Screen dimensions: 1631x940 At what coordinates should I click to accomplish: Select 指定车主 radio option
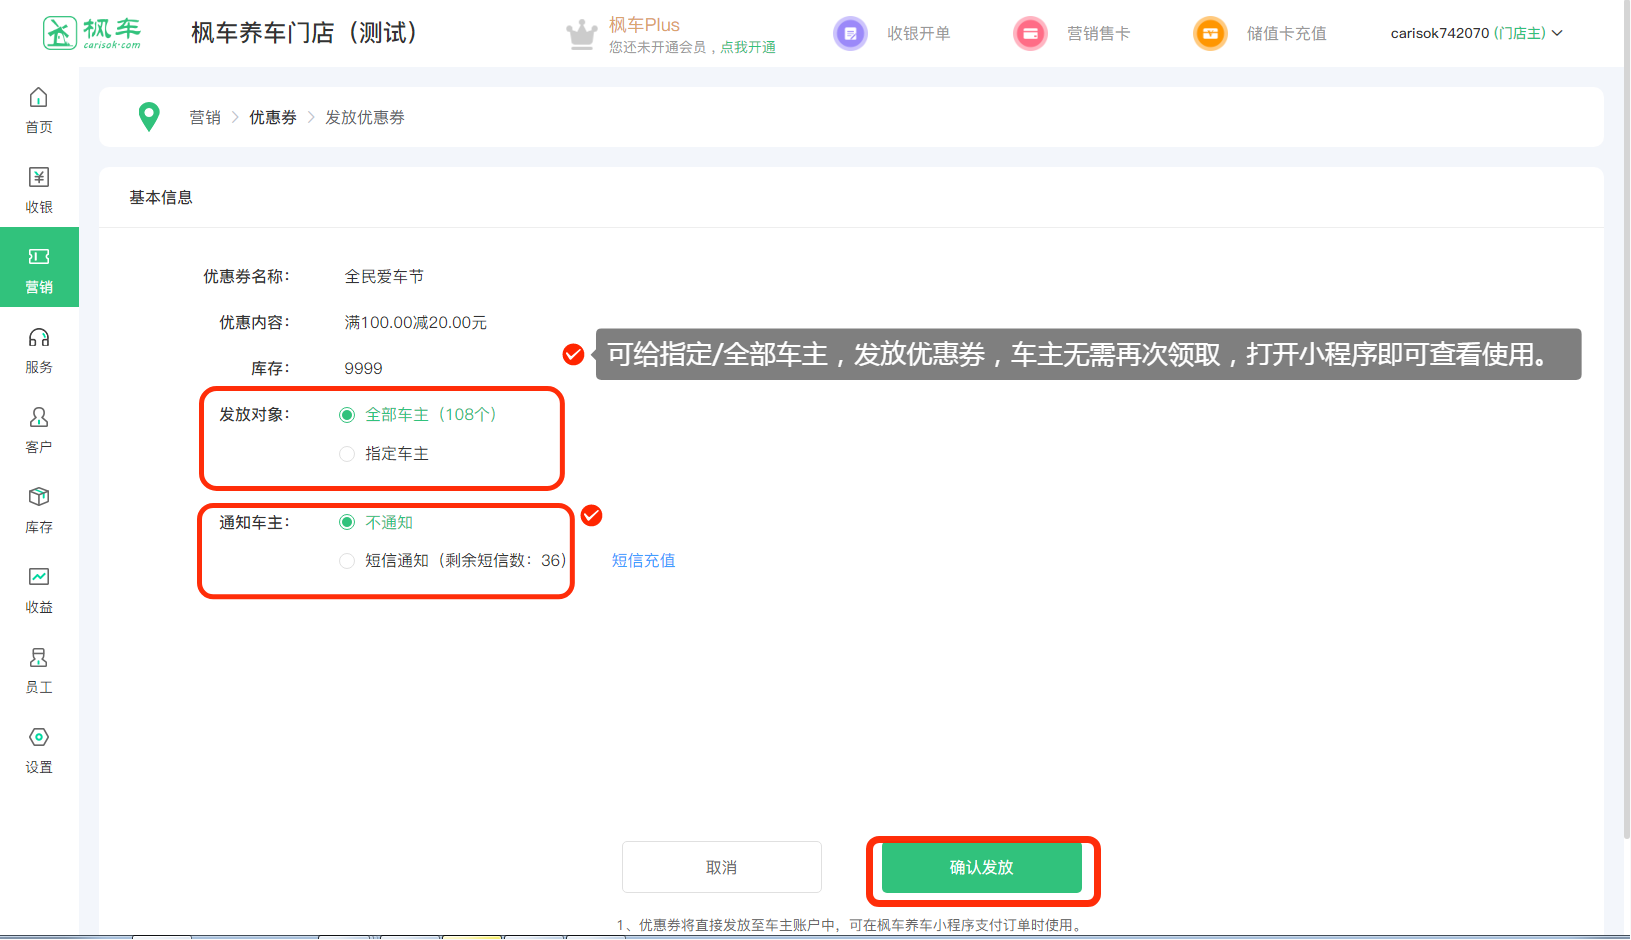click(x=347, y=454)
